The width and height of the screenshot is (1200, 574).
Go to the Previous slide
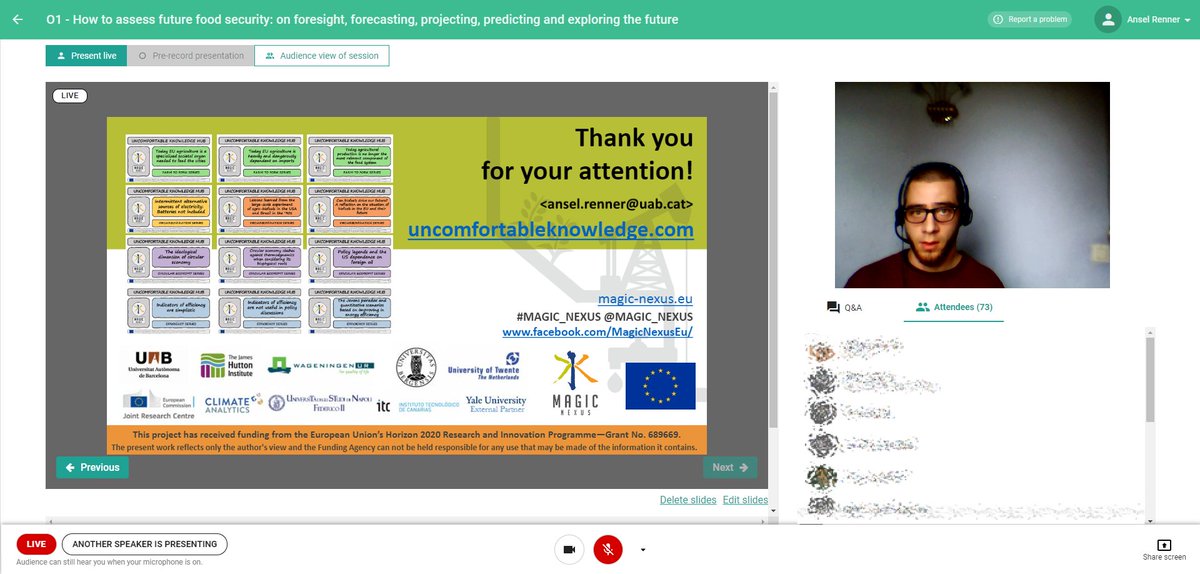[92, 467]
